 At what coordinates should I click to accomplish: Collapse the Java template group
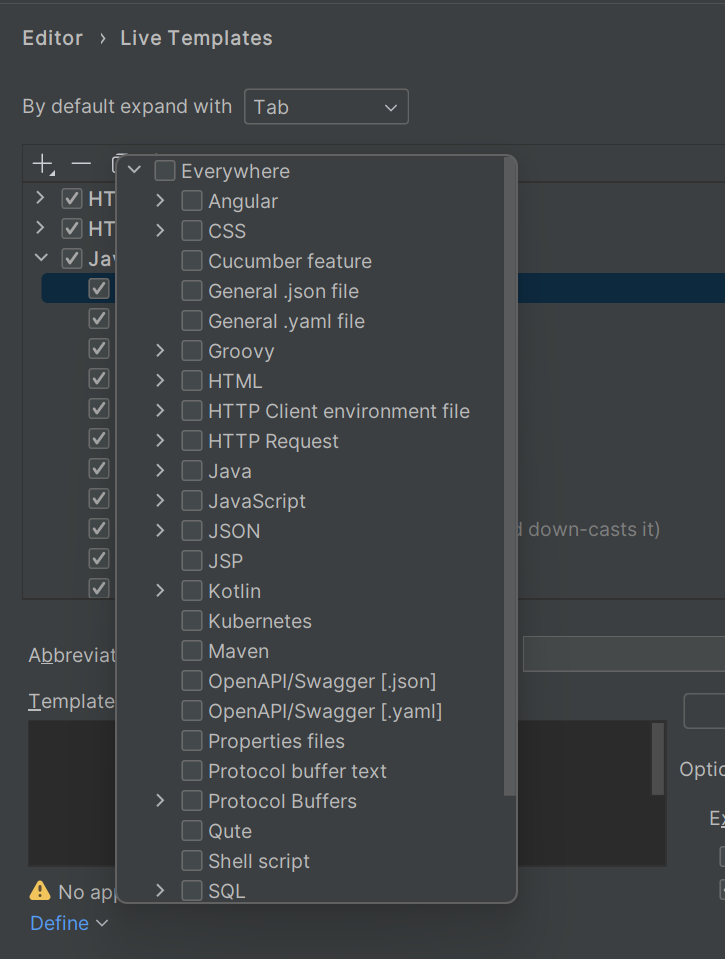pos(40,257)
